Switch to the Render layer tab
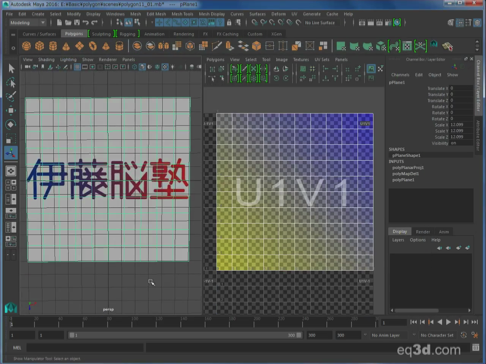 pos(423,232)
